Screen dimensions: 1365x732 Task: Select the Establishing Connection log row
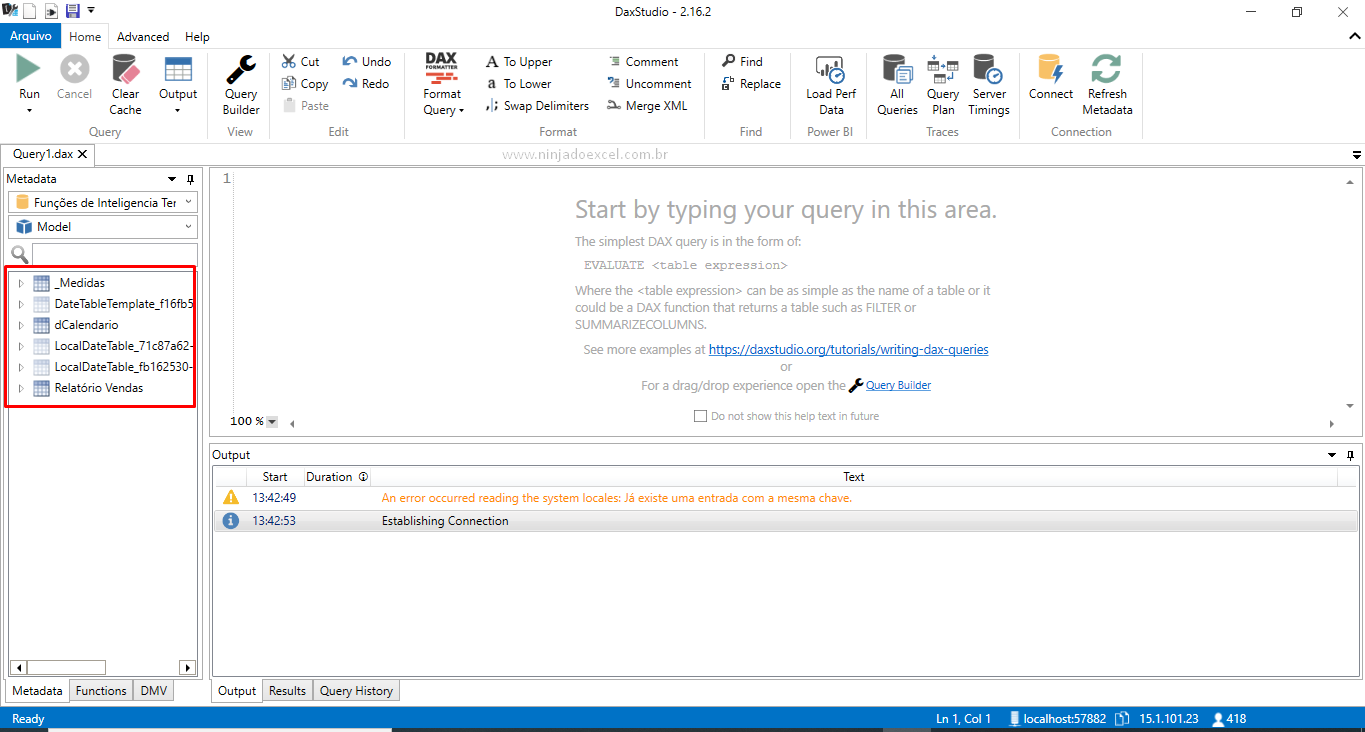785,521
